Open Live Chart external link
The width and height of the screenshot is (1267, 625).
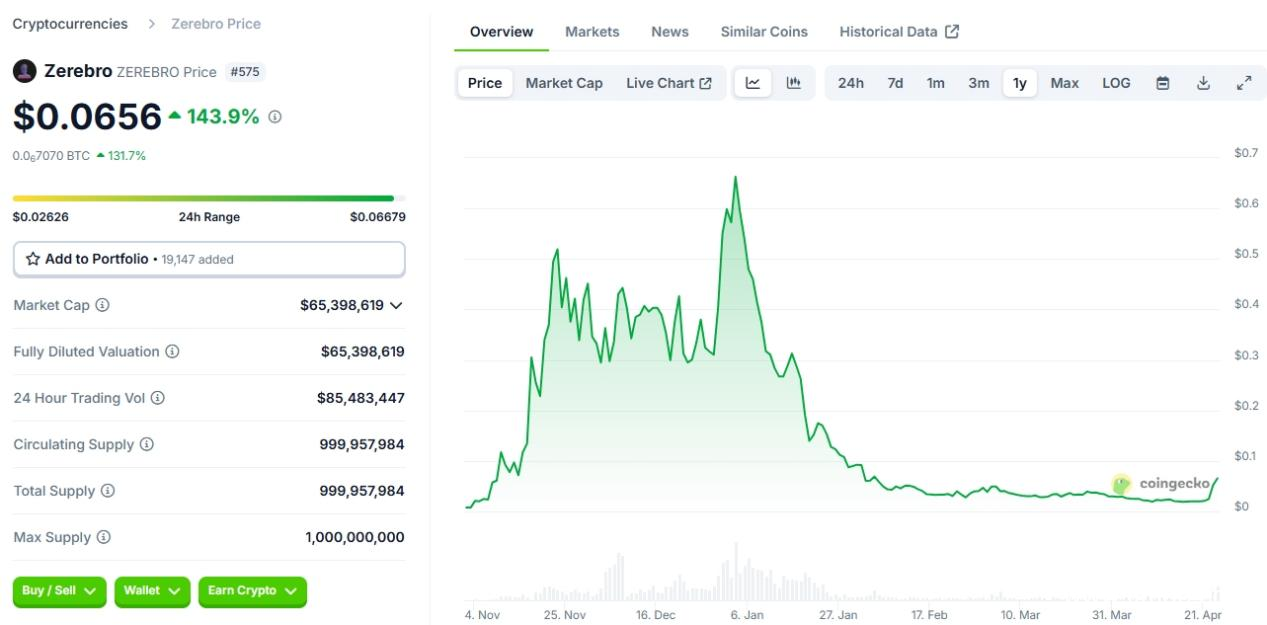point(669,83)
